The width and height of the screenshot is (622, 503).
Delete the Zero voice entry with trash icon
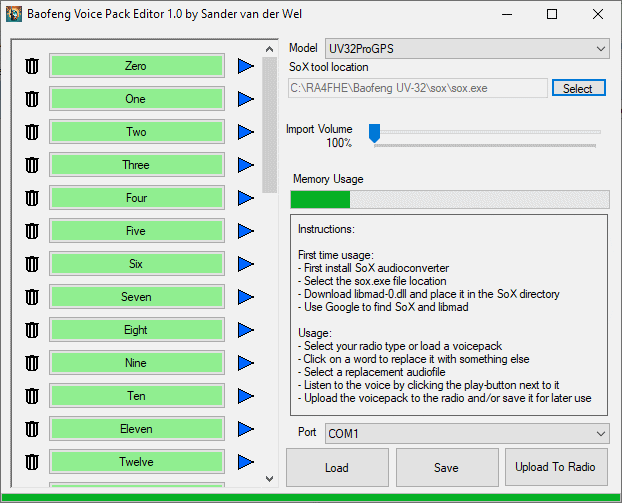pos(32,66)
